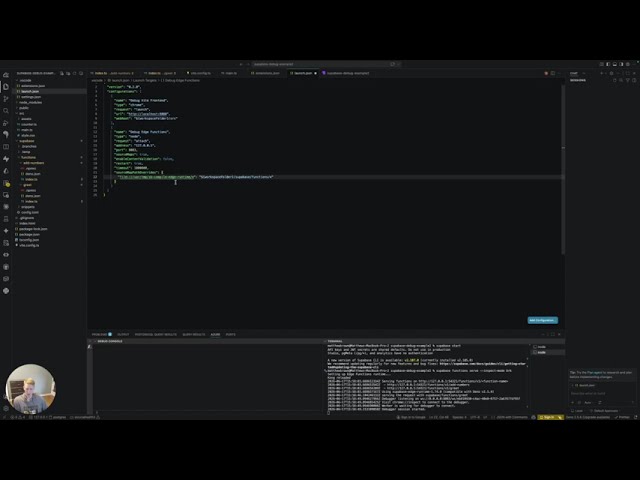This screenshot has height=480, width=640.
Task: Click the New Folder icon in Explorer header
Action: pyautogui.click(x=68, y=73)
